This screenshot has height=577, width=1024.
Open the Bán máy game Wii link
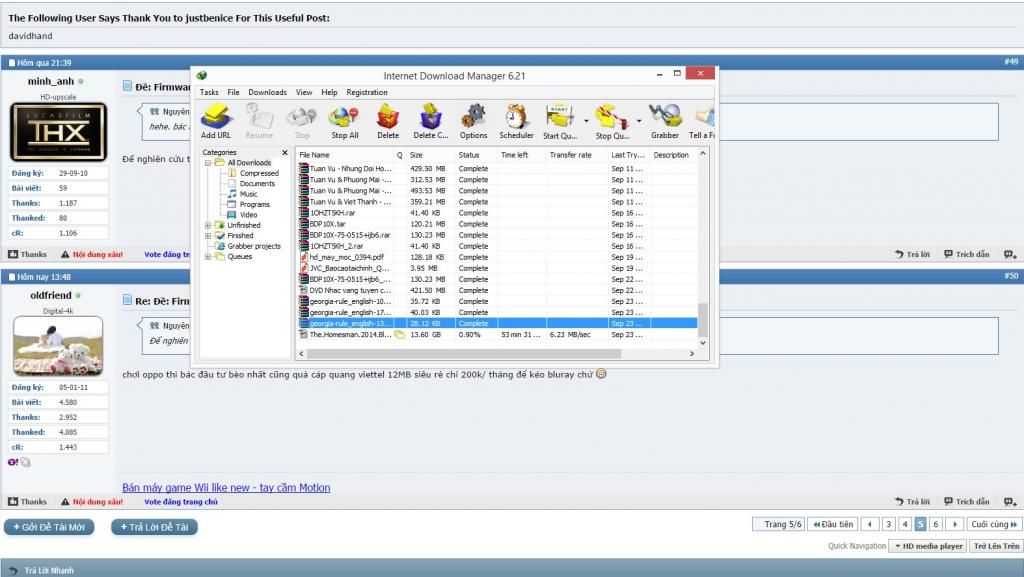[x=226, y=488]
